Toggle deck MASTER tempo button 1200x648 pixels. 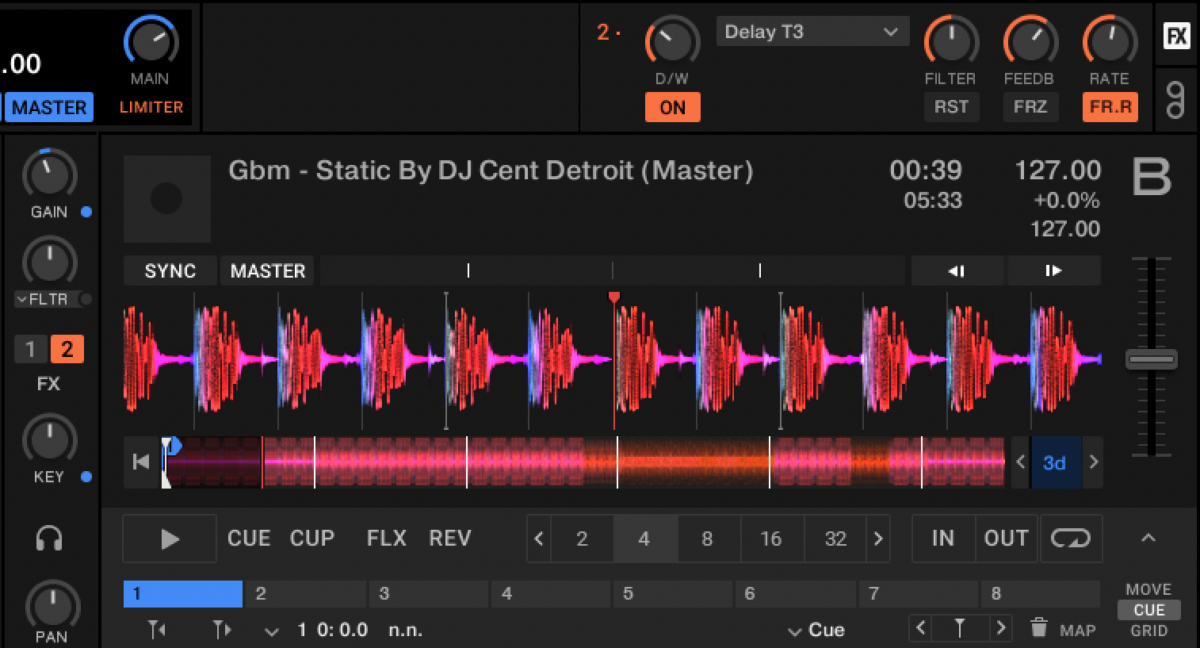point(267,271)
